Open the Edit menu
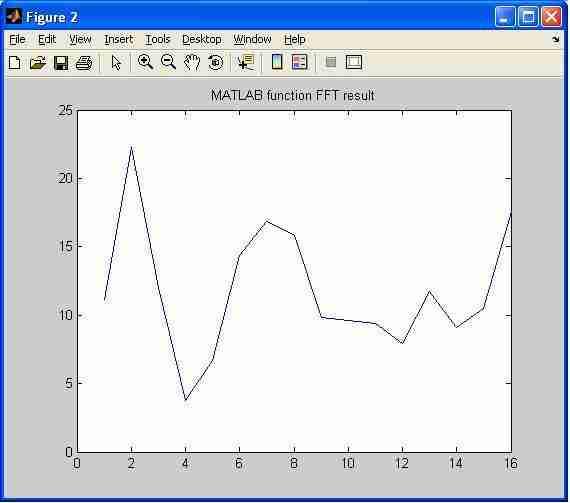570x503 pixels. click(47, 39)
